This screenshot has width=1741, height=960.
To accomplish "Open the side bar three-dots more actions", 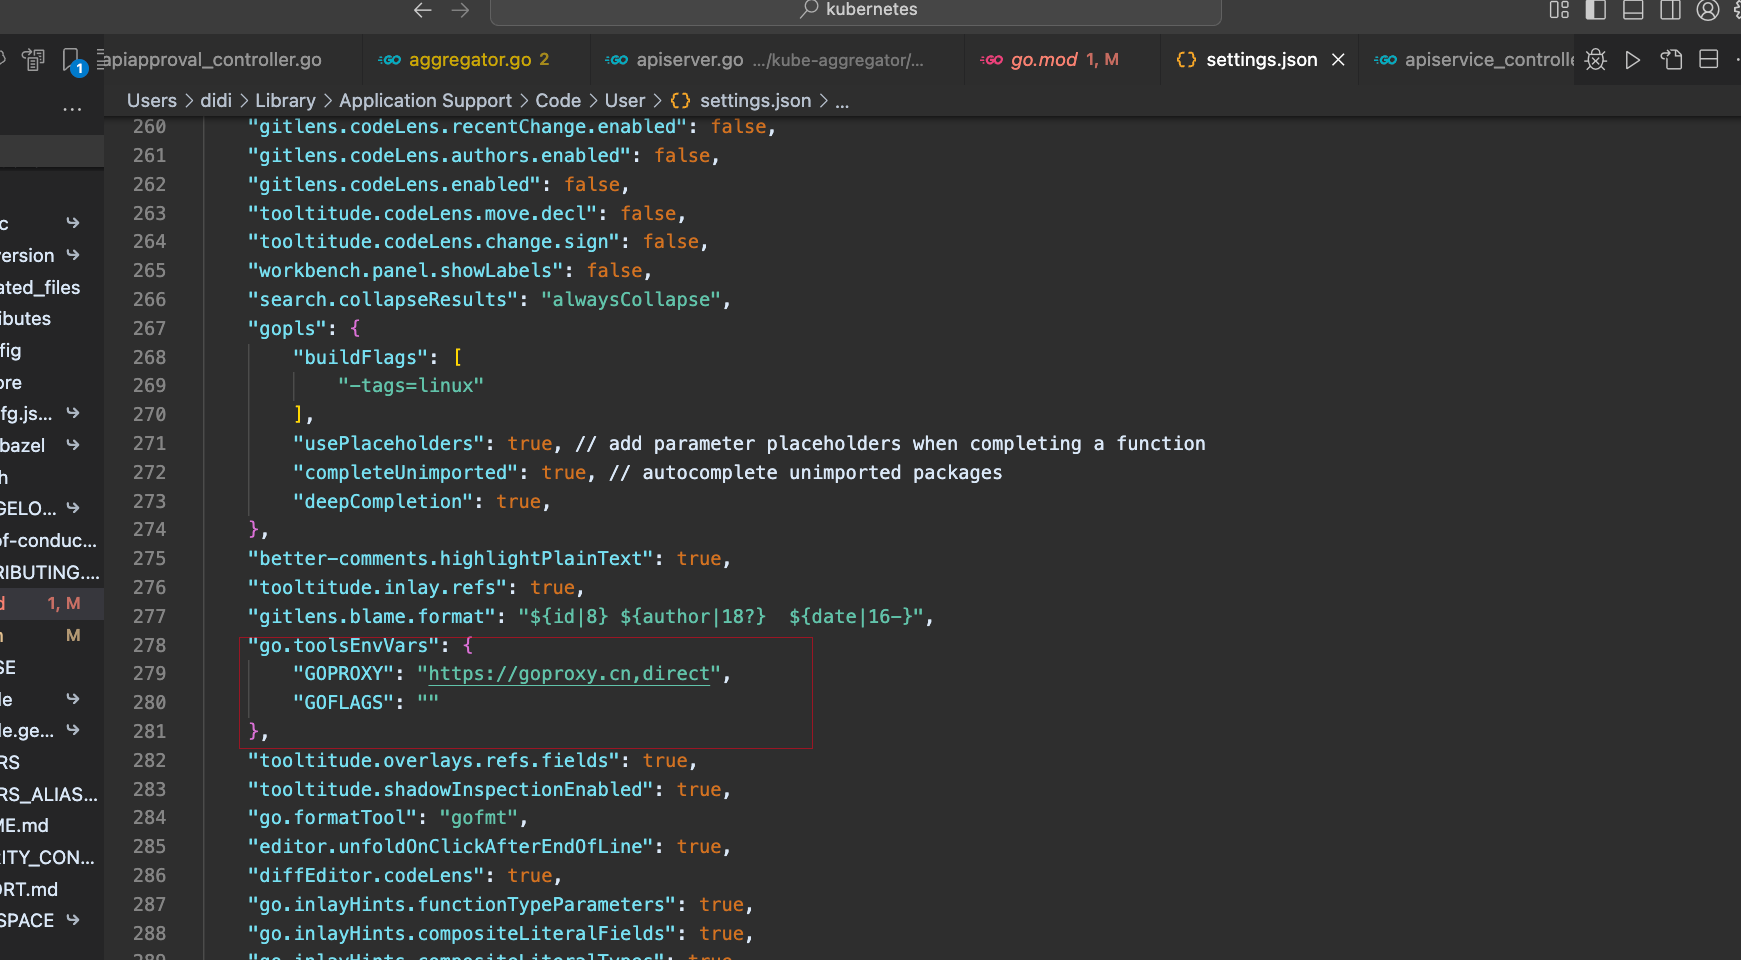I will pos(72,108).
